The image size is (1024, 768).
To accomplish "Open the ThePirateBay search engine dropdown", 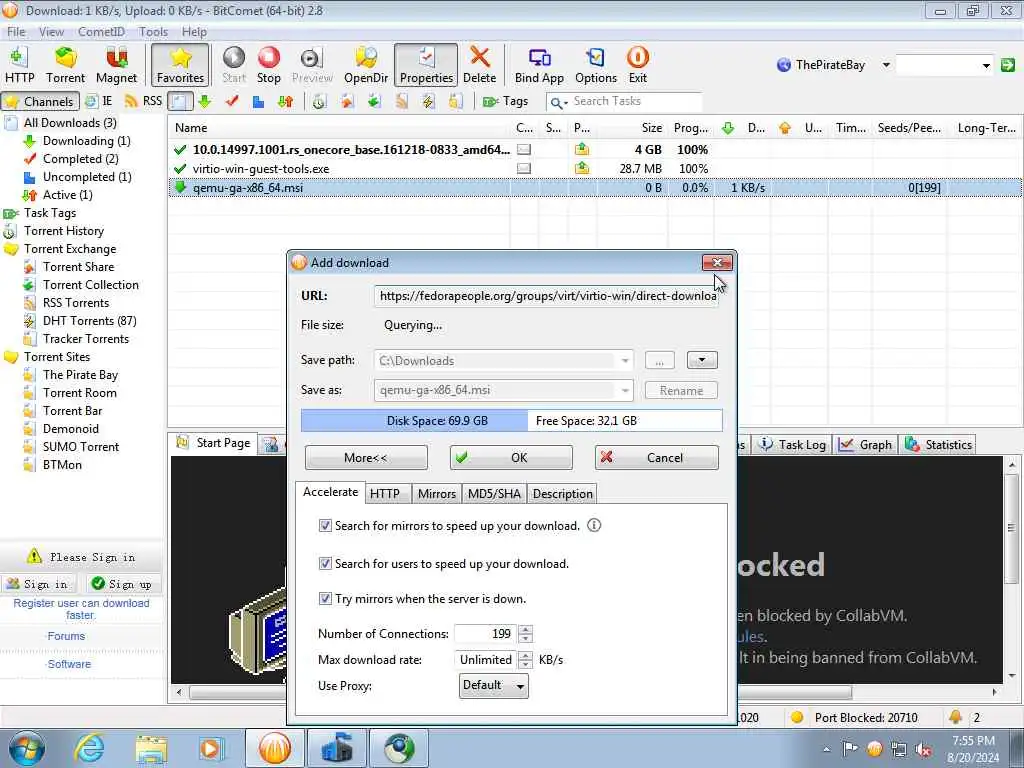I will click(886, 65).
